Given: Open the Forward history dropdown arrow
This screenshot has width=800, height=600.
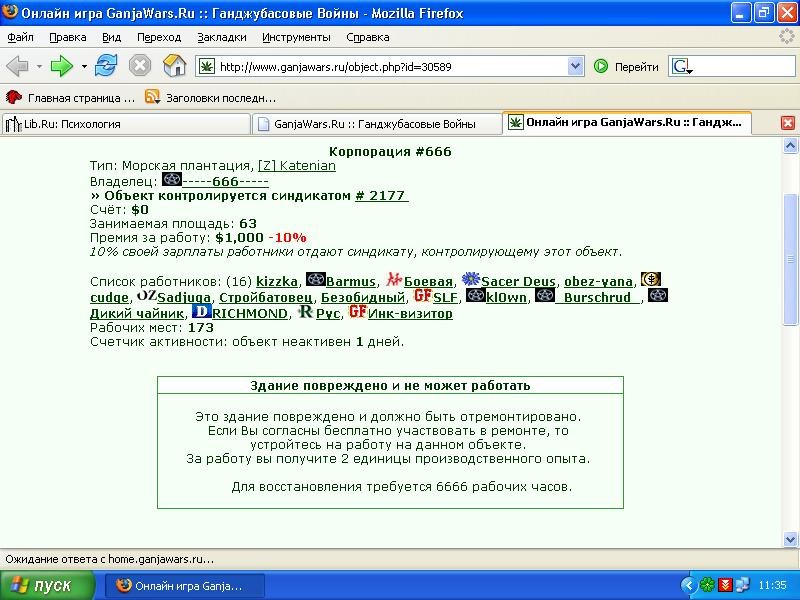Looking at the screenshot, I should coord(84,66).
